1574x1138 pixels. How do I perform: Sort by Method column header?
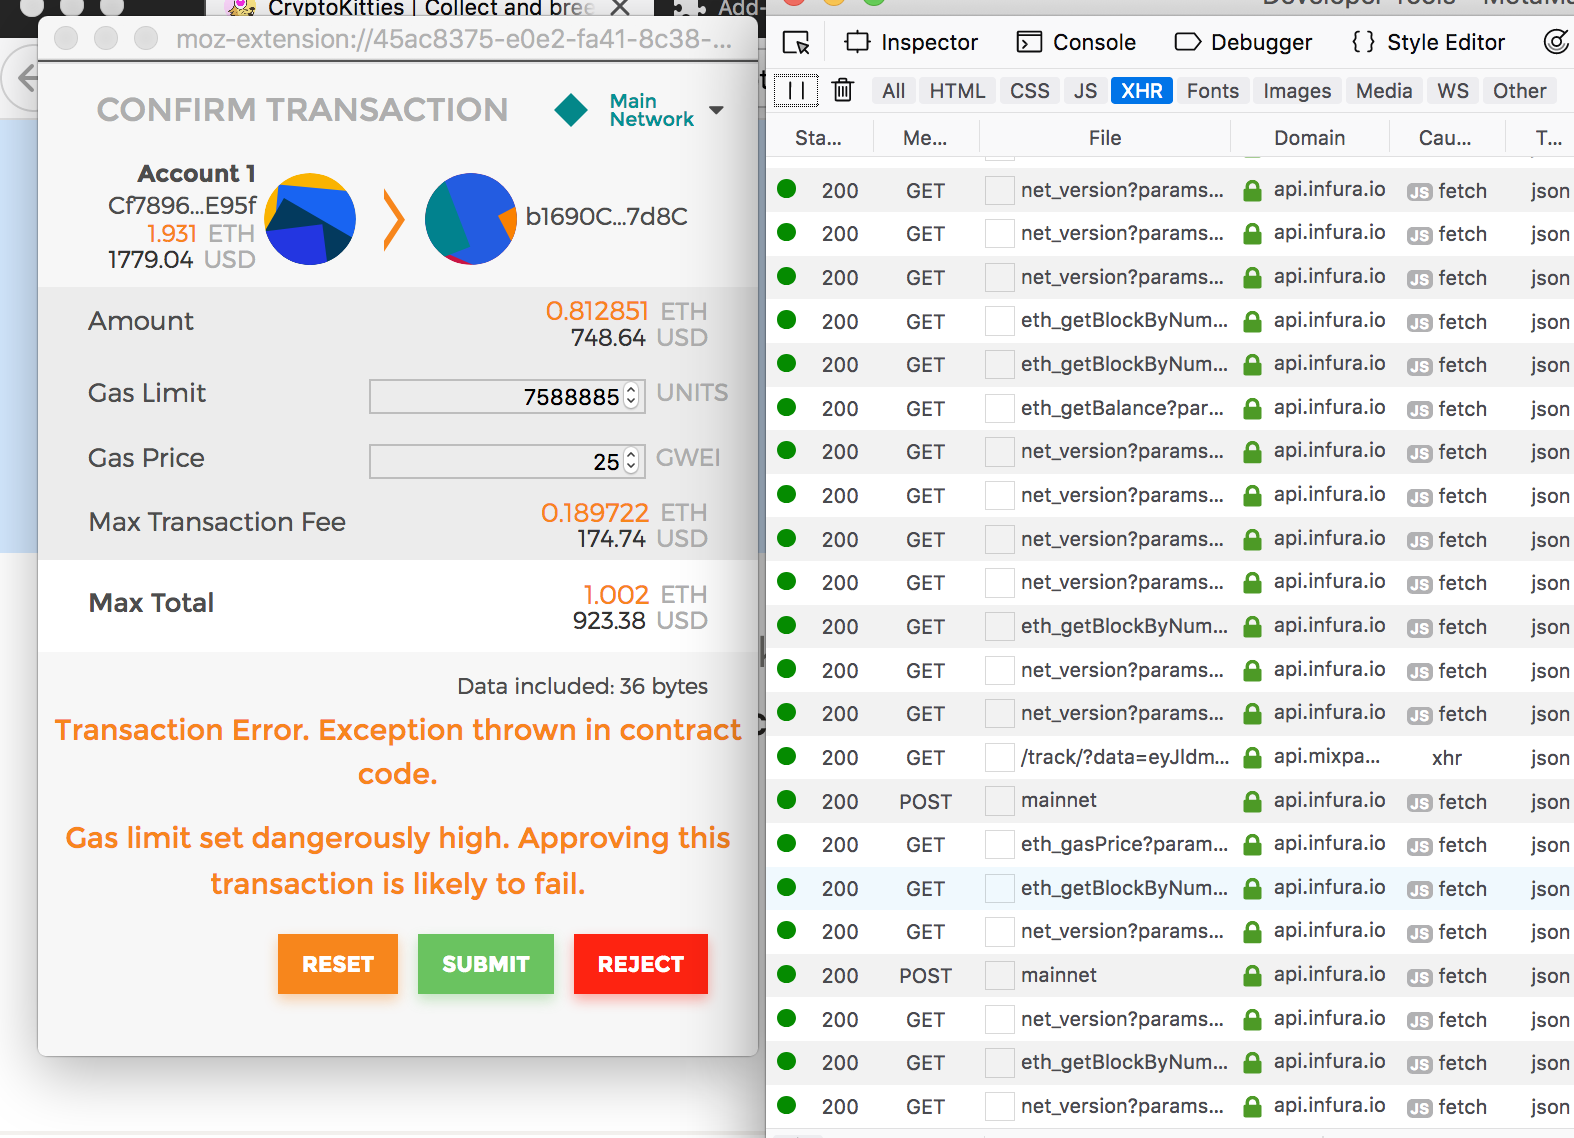(x=925, y=138)
